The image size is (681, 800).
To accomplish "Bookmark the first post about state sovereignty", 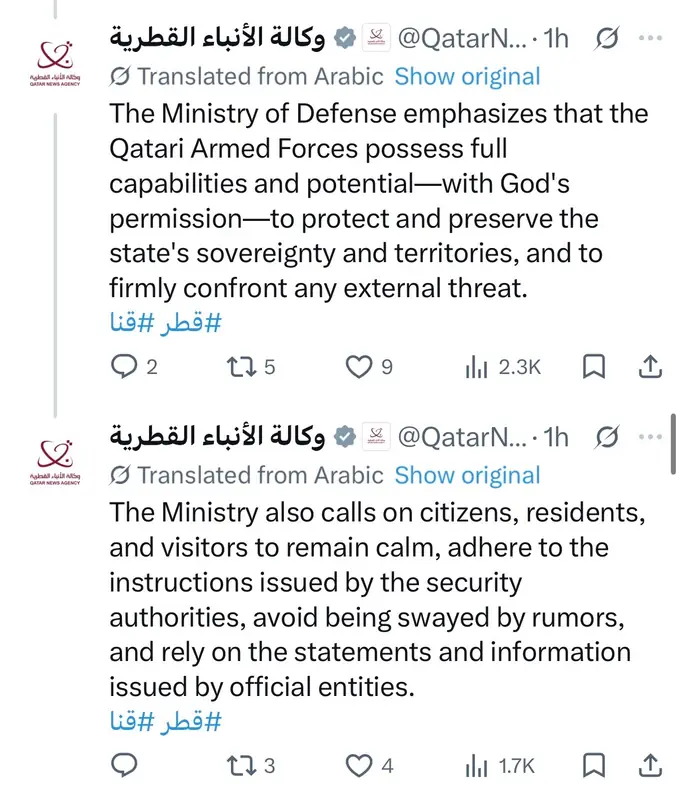I will click(x=594, y=367).
